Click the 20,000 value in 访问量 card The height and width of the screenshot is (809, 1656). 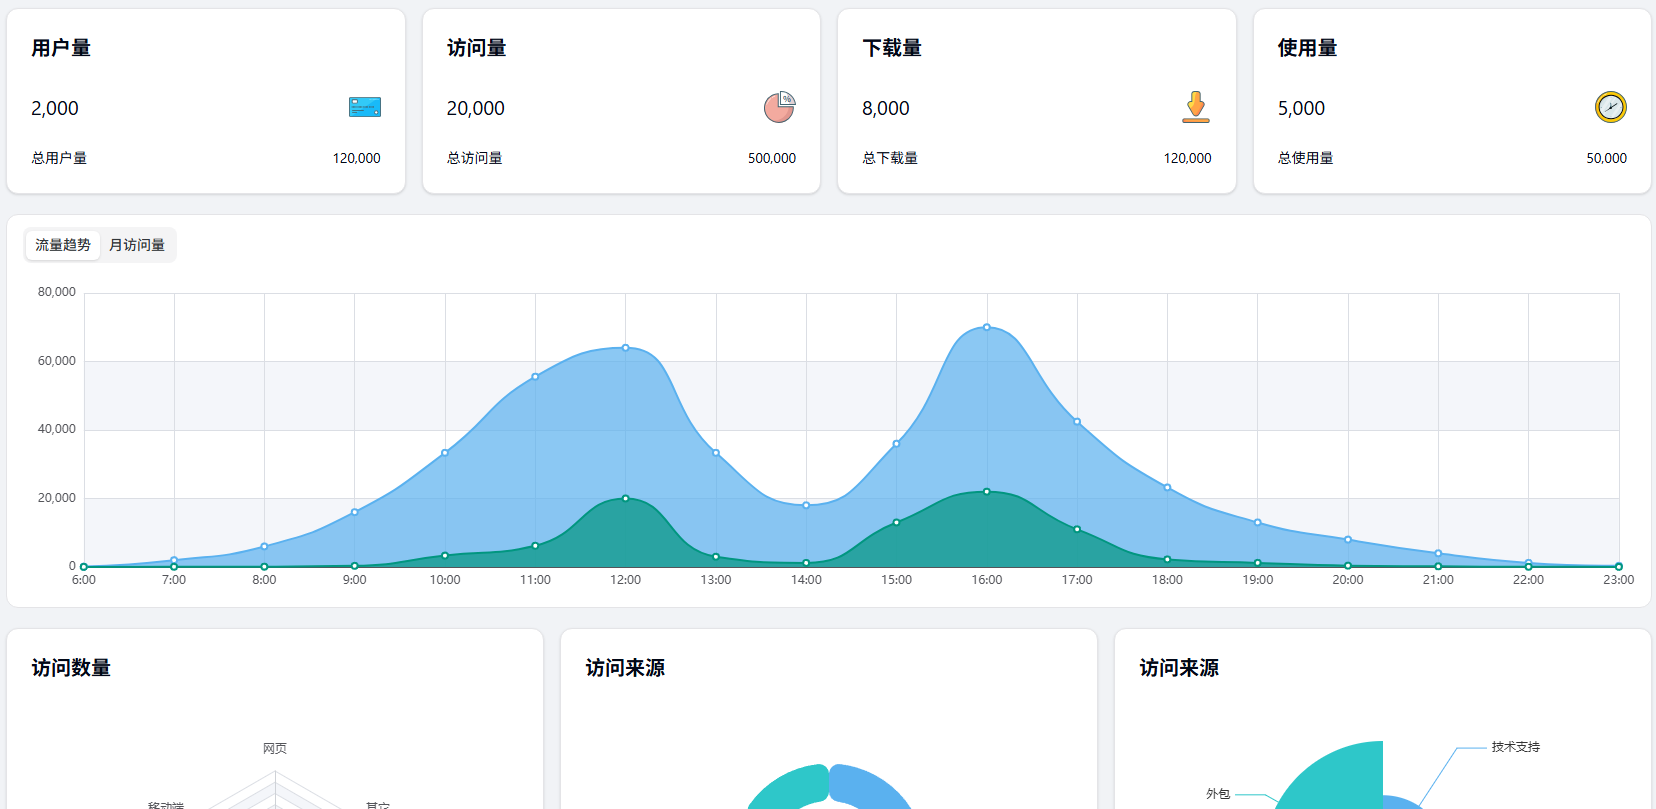(x=476, y=108)
